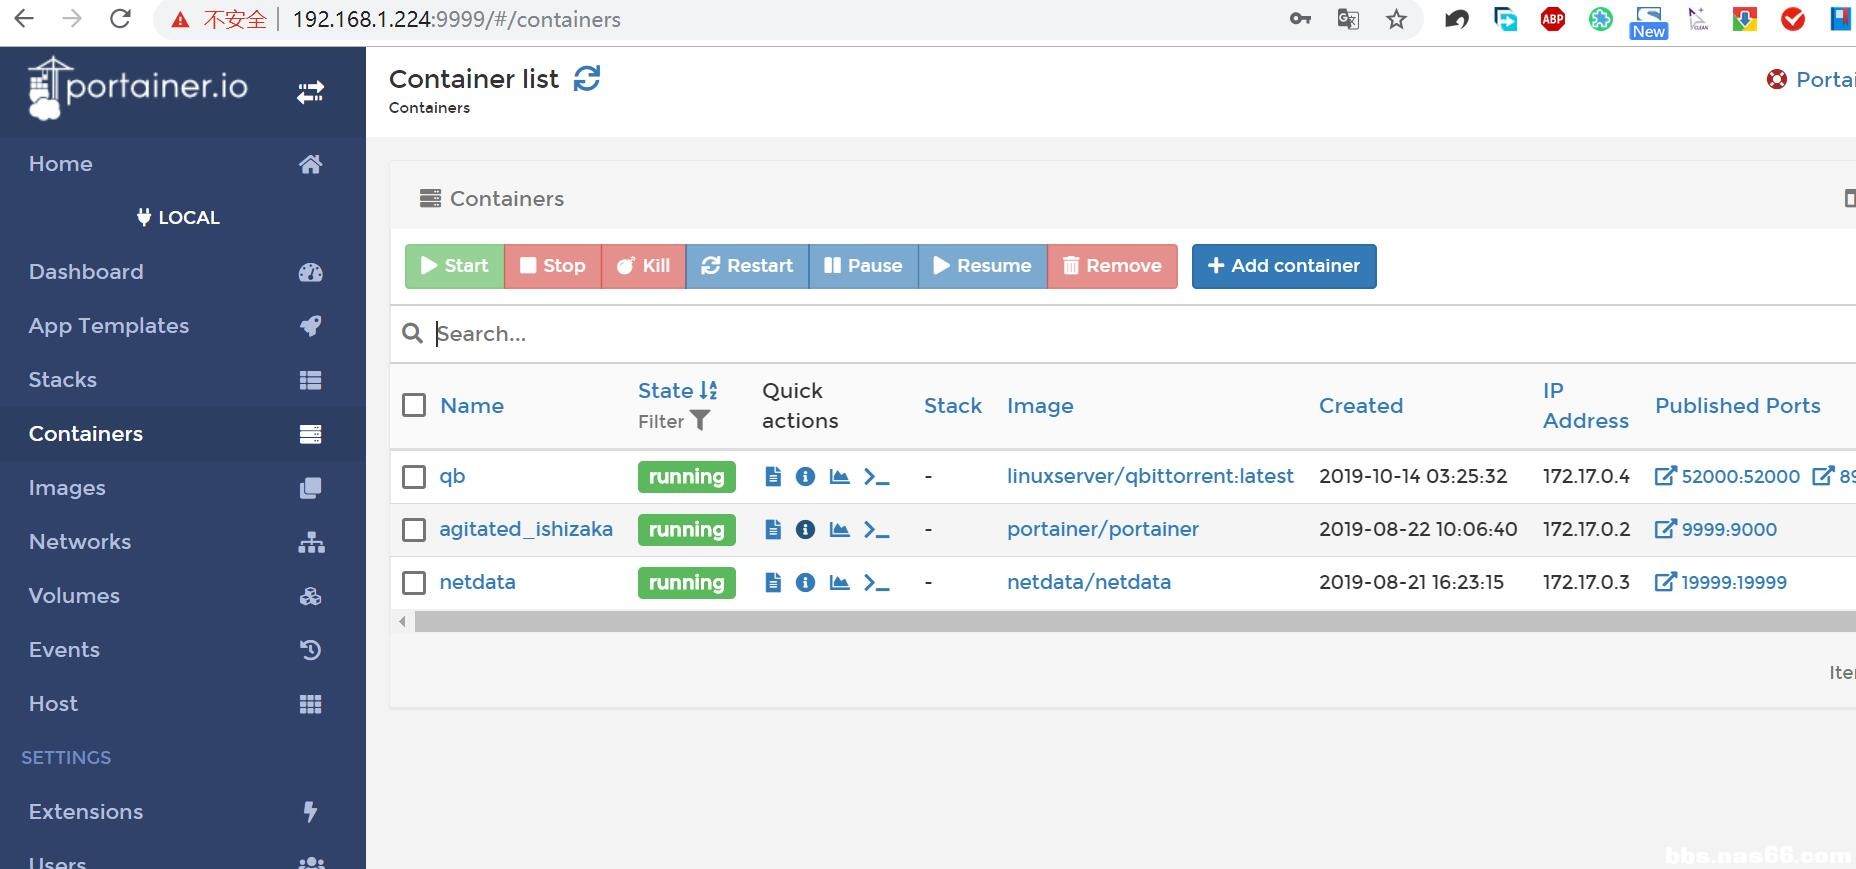Click the Add container button

[x=1284, y=266]
